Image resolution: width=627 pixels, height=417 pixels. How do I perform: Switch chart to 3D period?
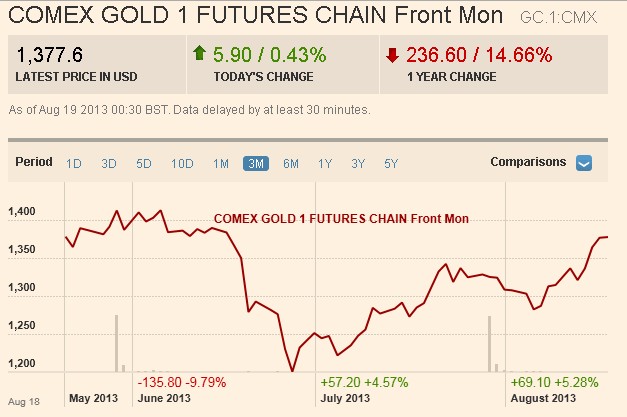[109, 163]
